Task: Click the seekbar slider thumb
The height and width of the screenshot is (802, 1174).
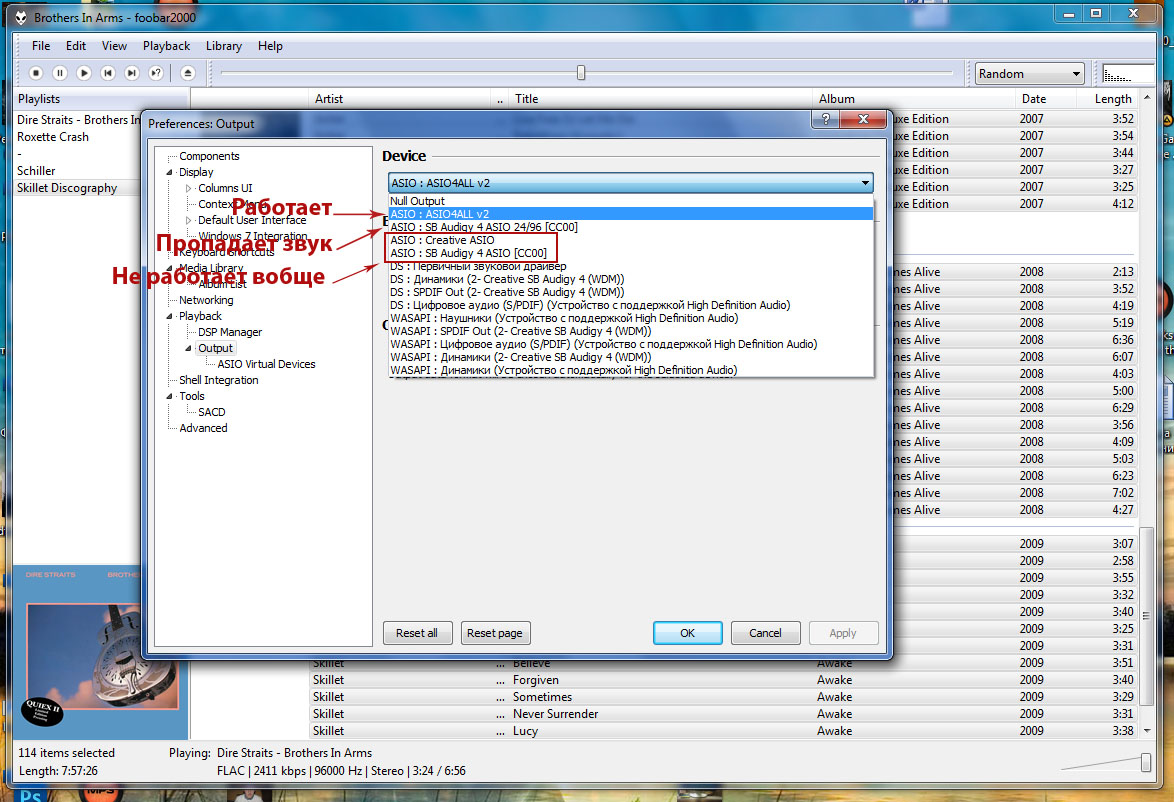Action: tap(581, 73)
